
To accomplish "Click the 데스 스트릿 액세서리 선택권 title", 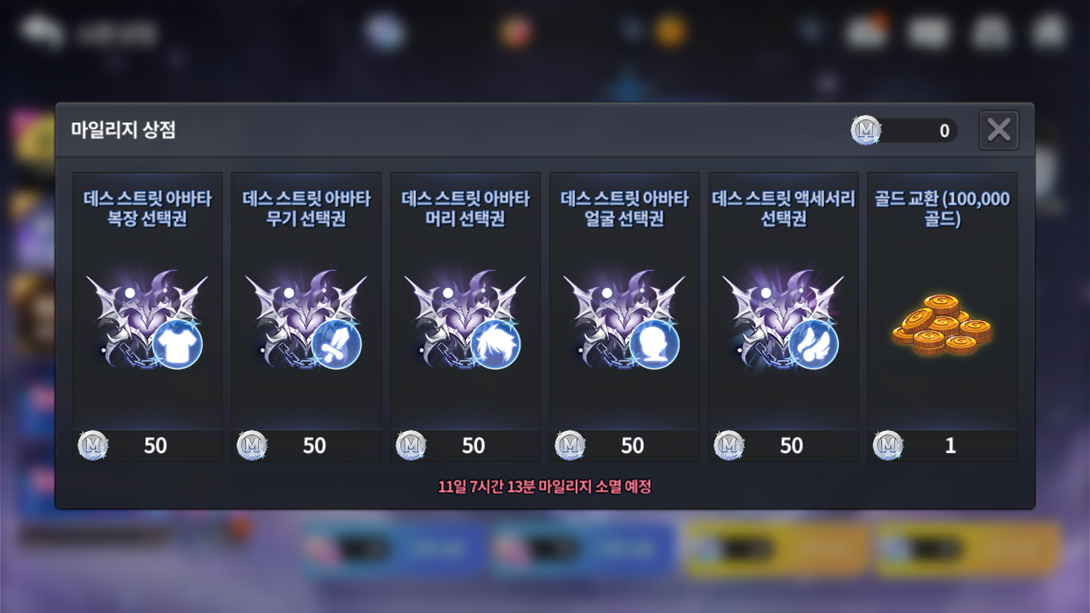I will [x=783, y=209].
